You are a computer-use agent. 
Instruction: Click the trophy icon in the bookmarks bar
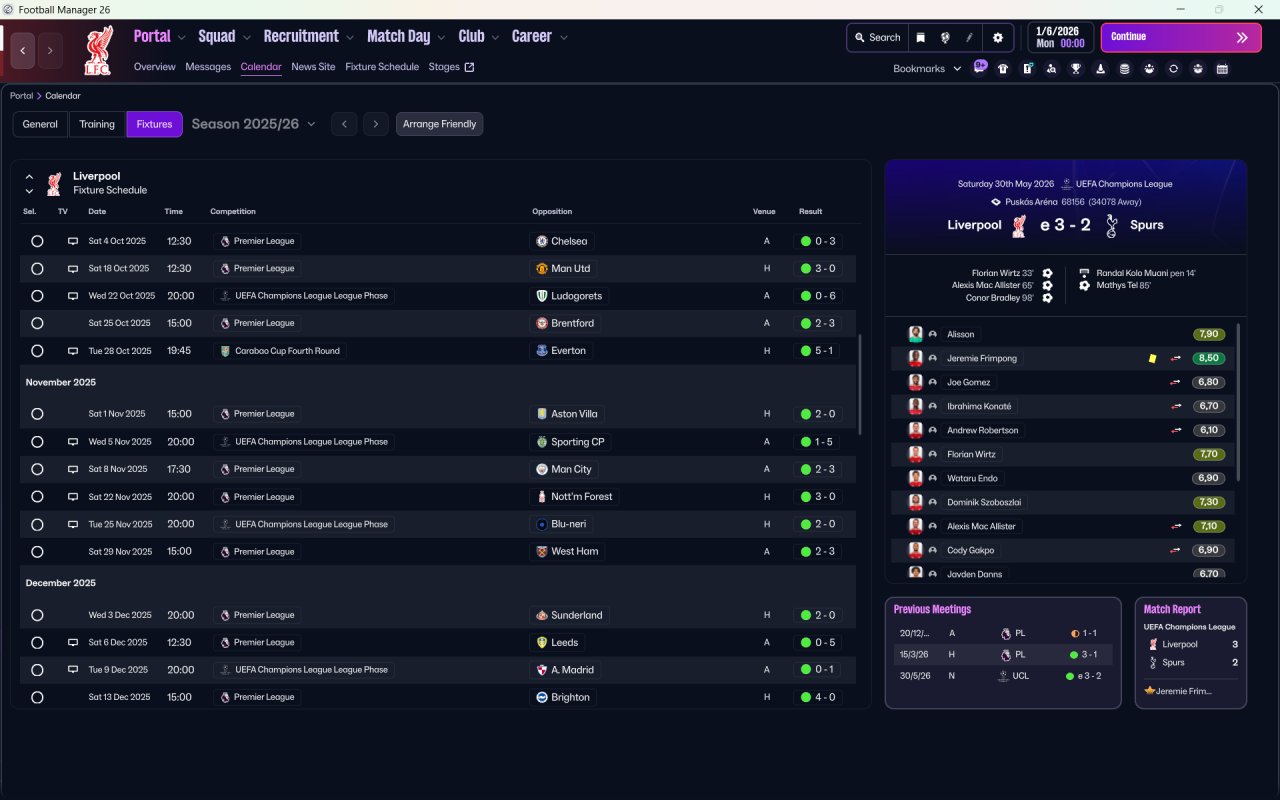[x=1076, y=69]
